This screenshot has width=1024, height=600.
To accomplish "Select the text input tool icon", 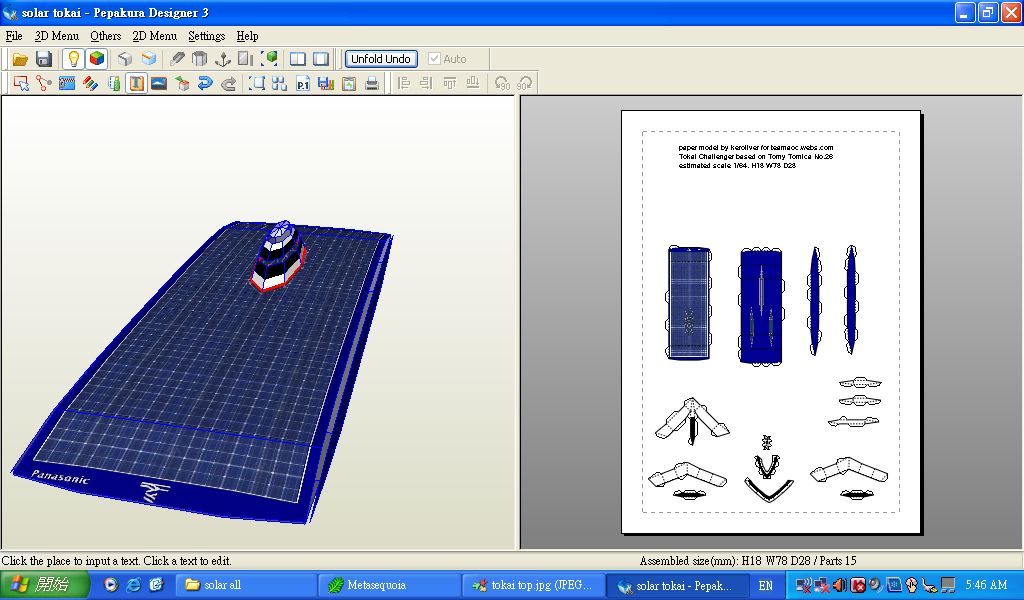I will coord(136,84).
